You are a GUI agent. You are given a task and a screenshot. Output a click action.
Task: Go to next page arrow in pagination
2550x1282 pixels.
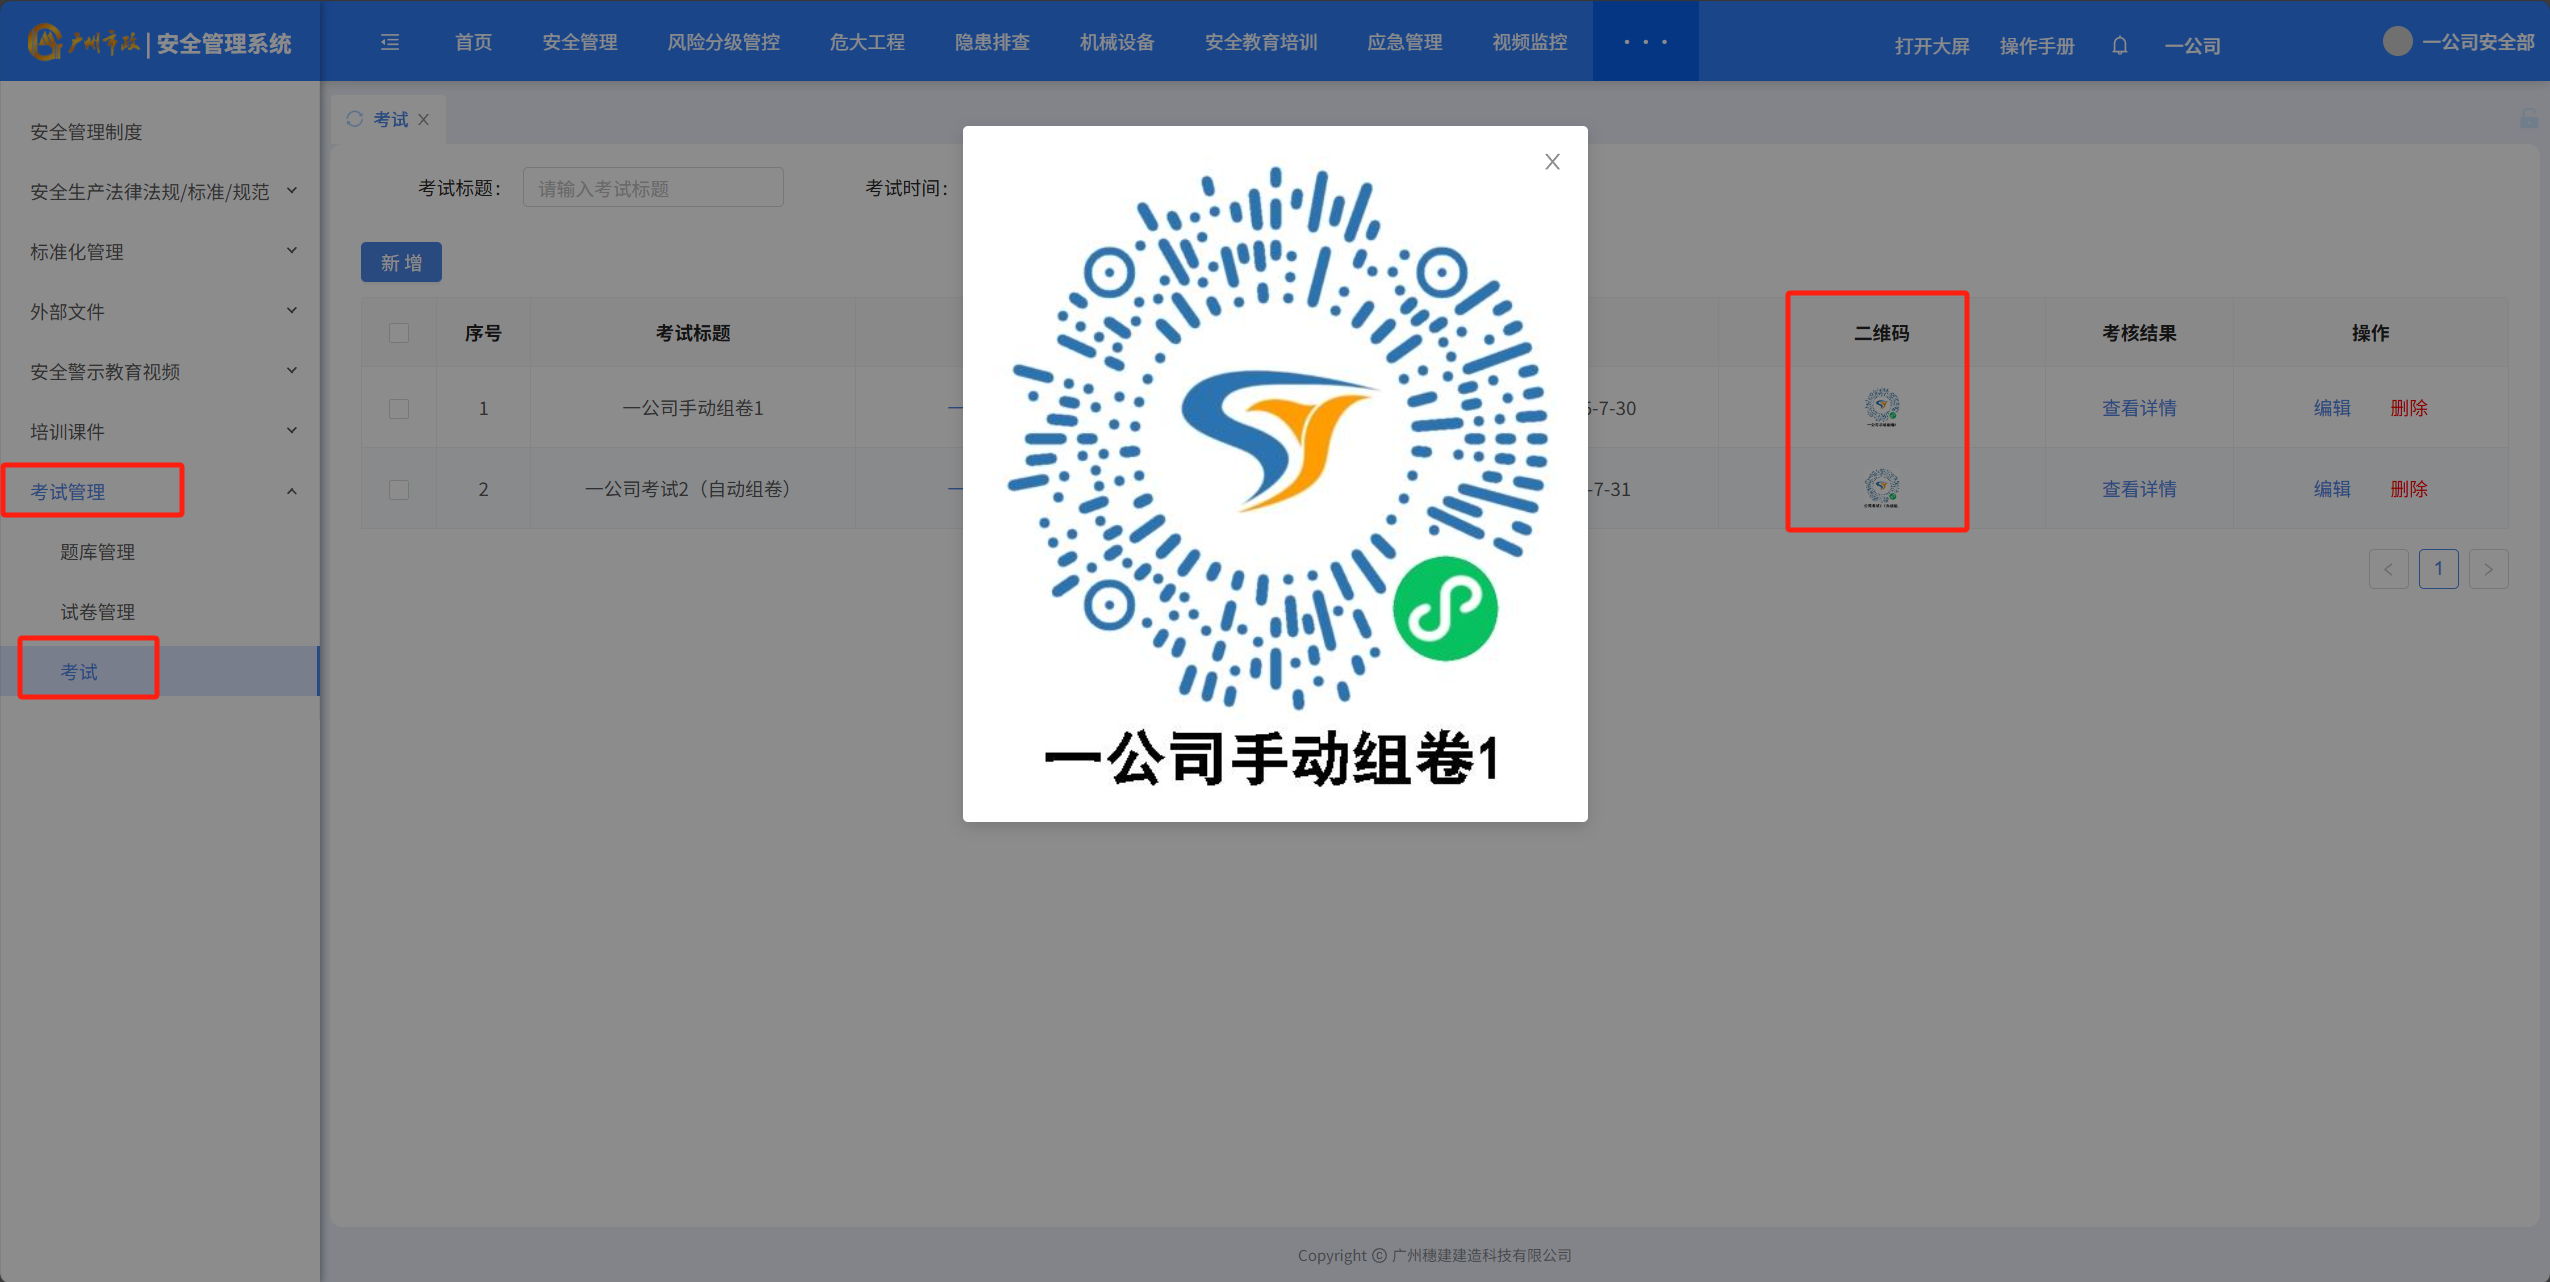[2488, 569]
